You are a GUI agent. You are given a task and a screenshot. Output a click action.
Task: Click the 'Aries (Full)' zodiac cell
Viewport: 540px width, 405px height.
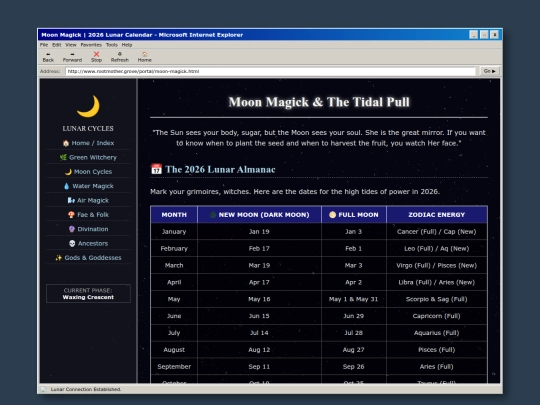pyautogui.click(x=437, y=366)
